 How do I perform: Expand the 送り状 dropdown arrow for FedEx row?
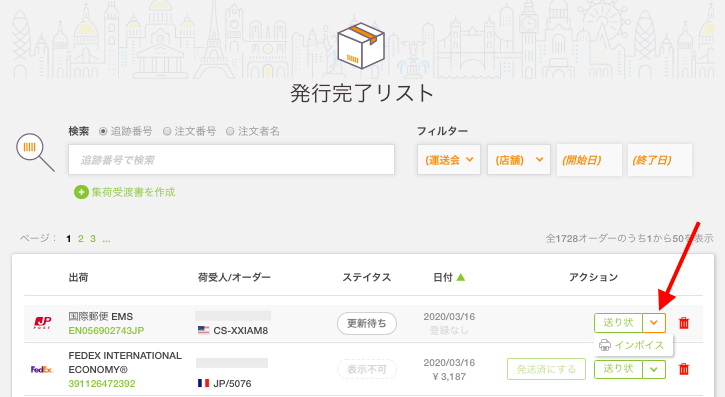click(654, 369)
